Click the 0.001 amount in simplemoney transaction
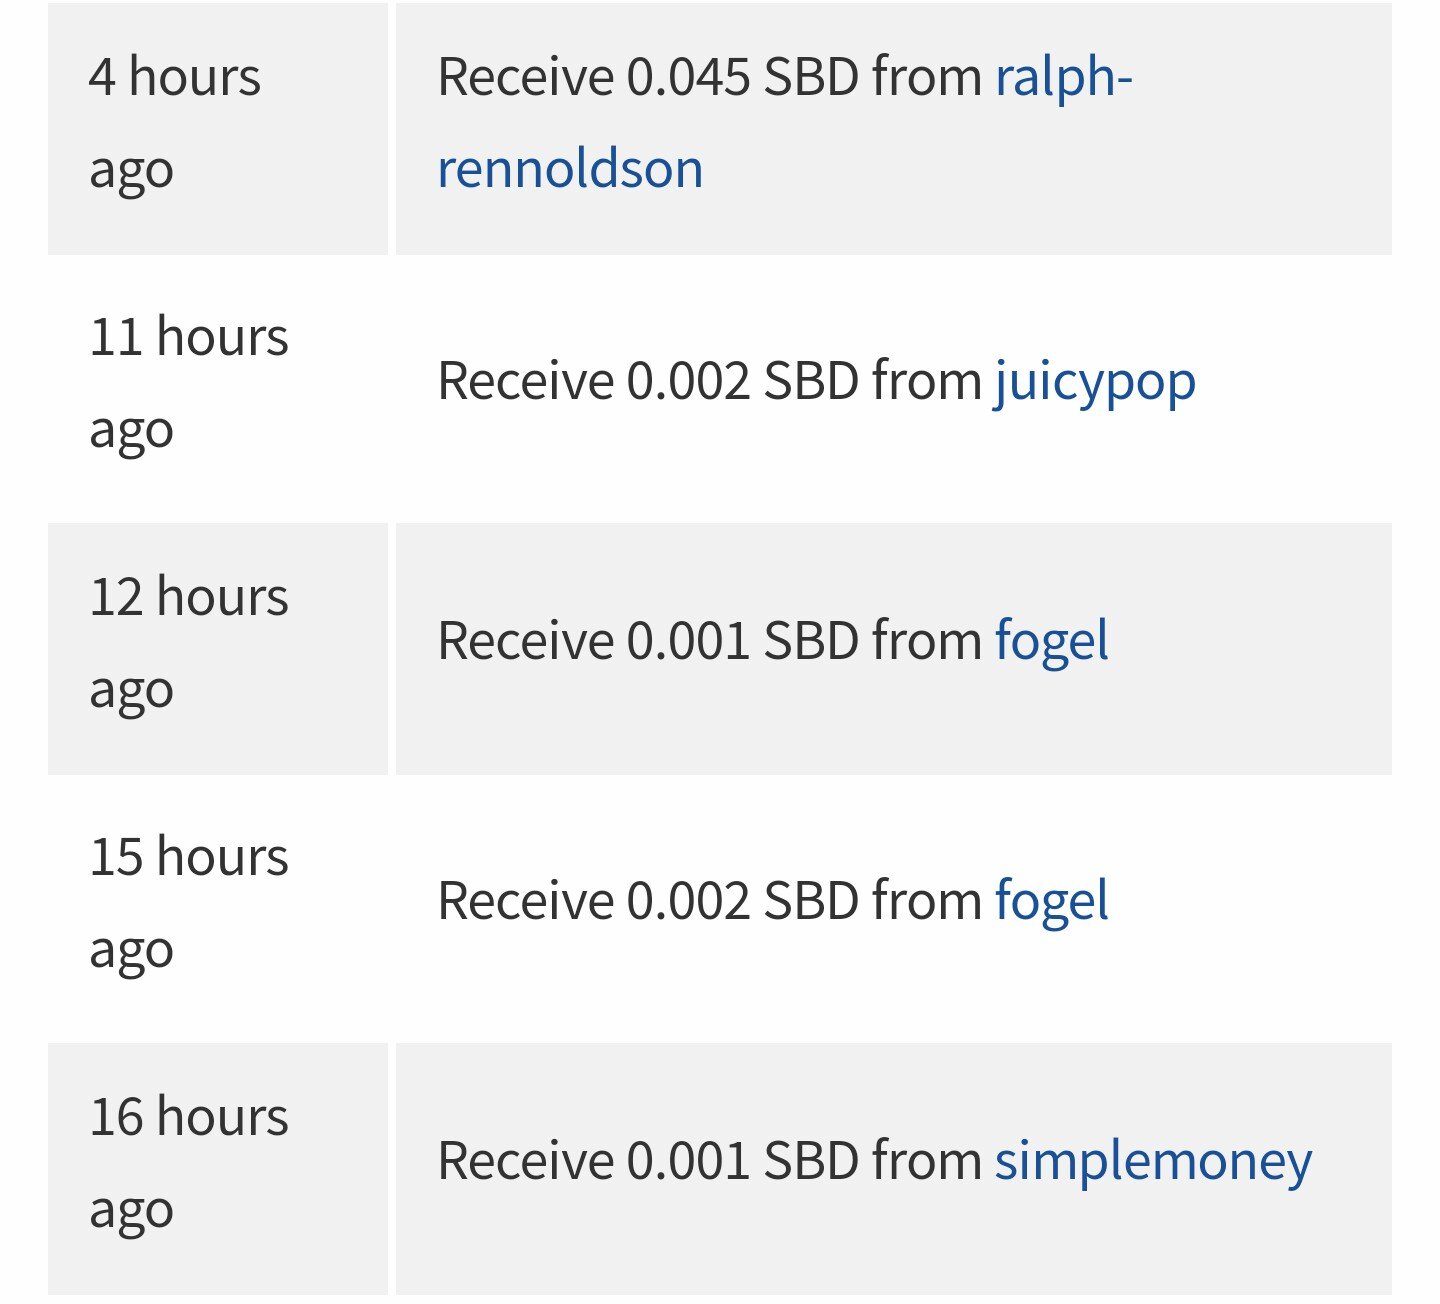 coord(688,1160)
